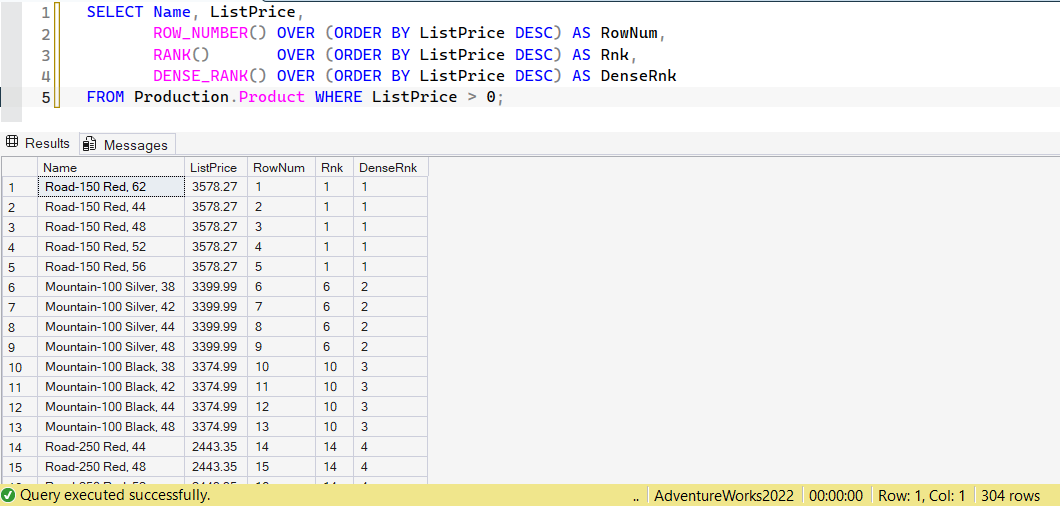Click DENSE_RANK() function on line 4
Image resolution: width=1060 pixels, height=506 pixels.
[212, 76]
